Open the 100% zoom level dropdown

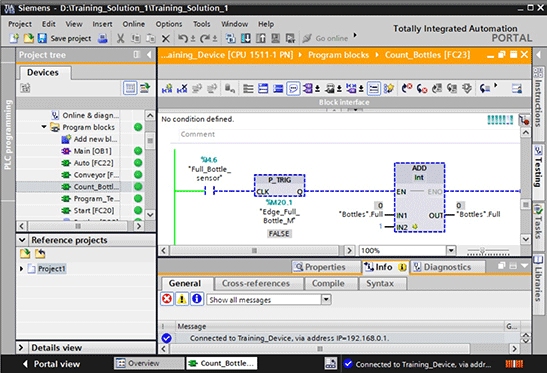[451, 250]
